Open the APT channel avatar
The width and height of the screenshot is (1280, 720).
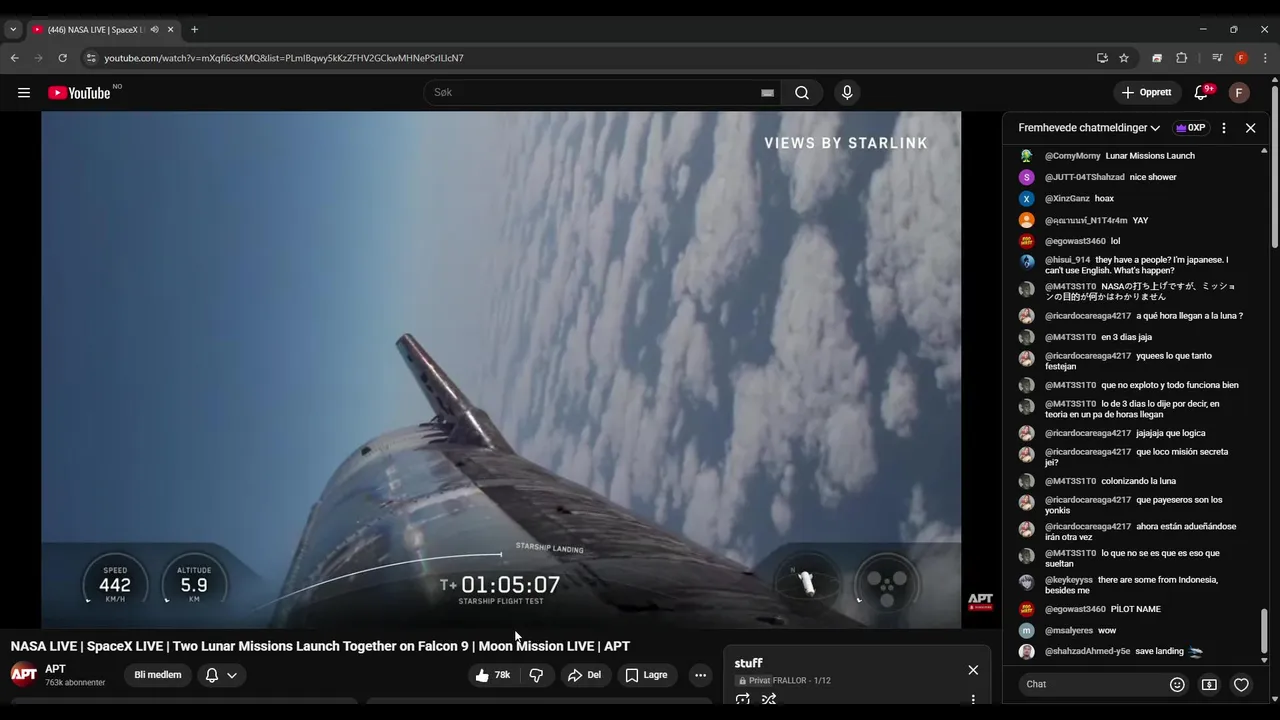coord(24,675)
